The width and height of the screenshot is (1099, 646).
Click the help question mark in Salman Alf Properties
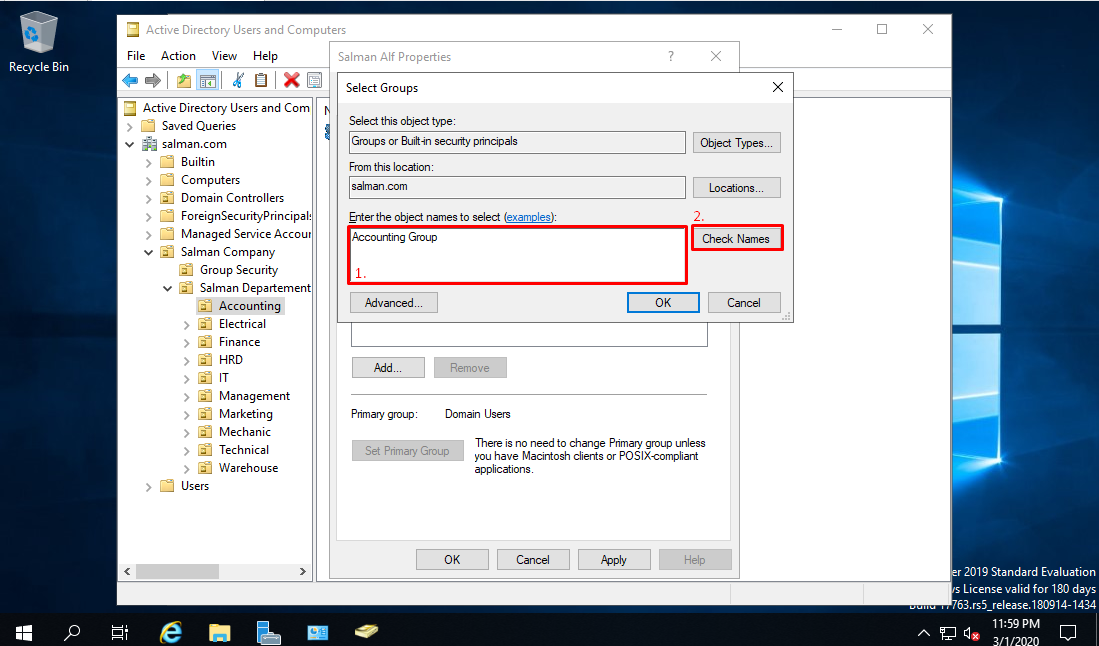tap(671, 56)
